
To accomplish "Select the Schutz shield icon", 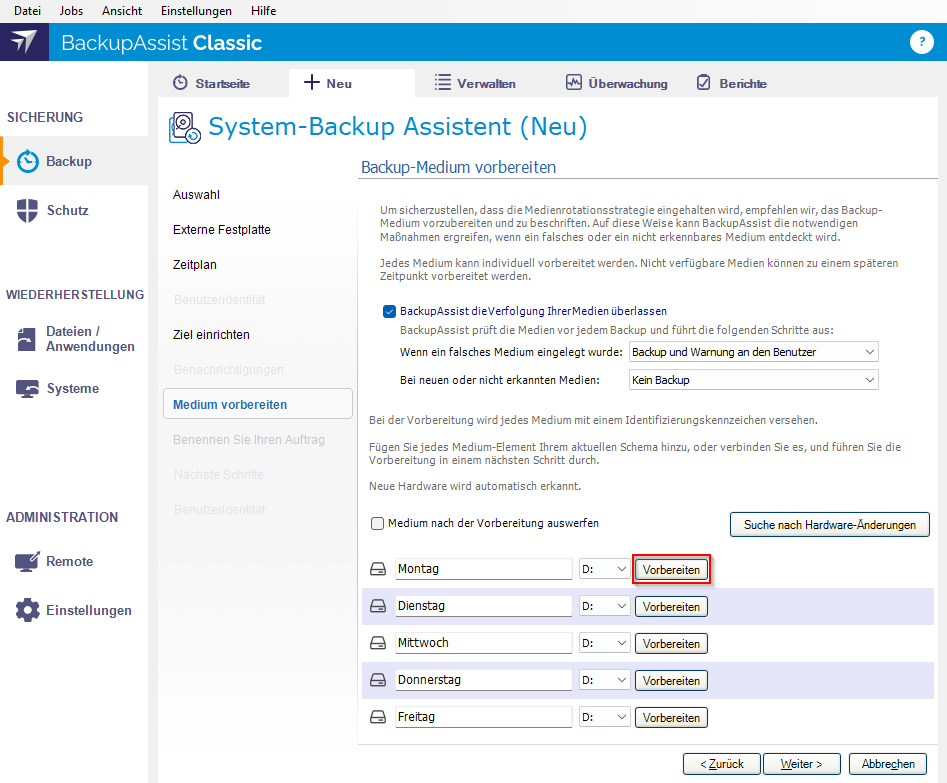I will point(28,210).
